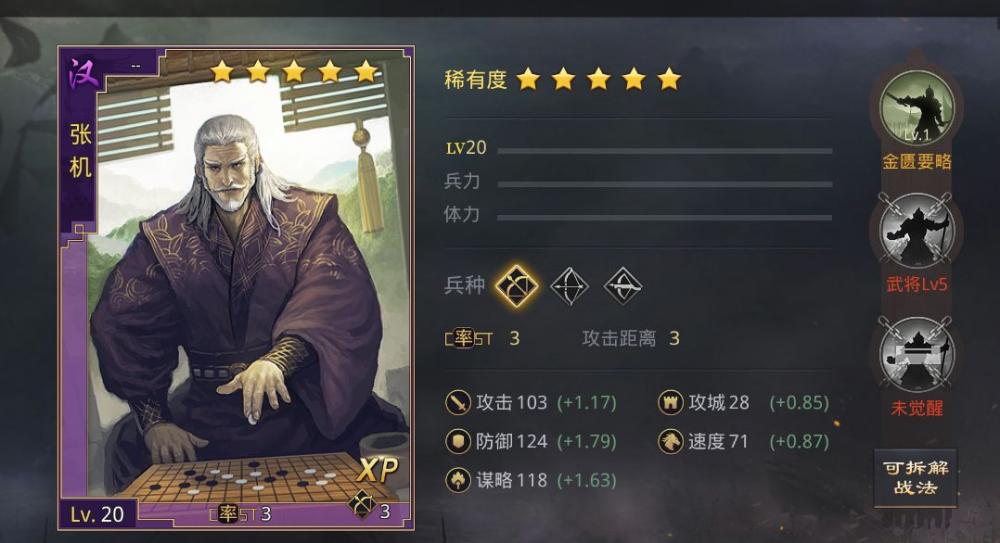
Task: Select the 未觉醒 awakening skill slot
Action: point(916,354)
